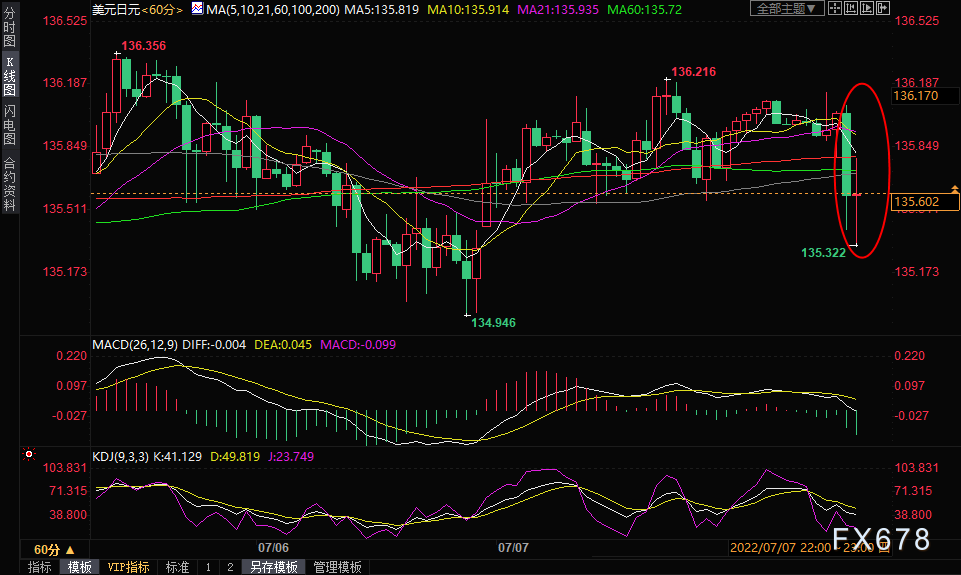Click the J:23.749 value

(x=291, y=457)
